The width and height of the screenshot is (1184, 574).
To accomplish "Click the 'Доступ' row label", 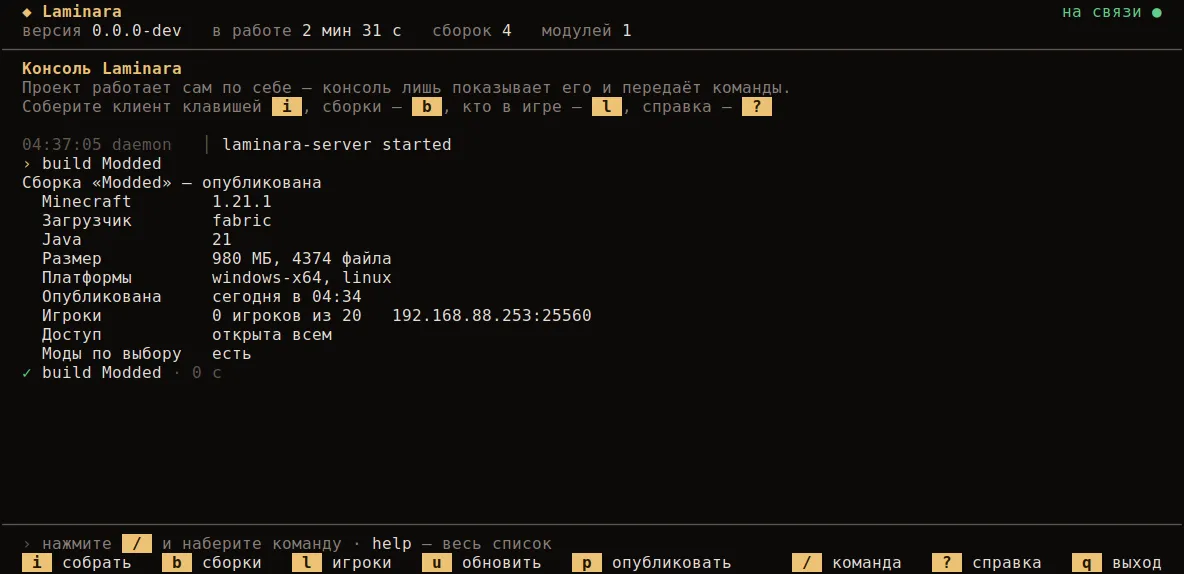I will tap(72, 335).
